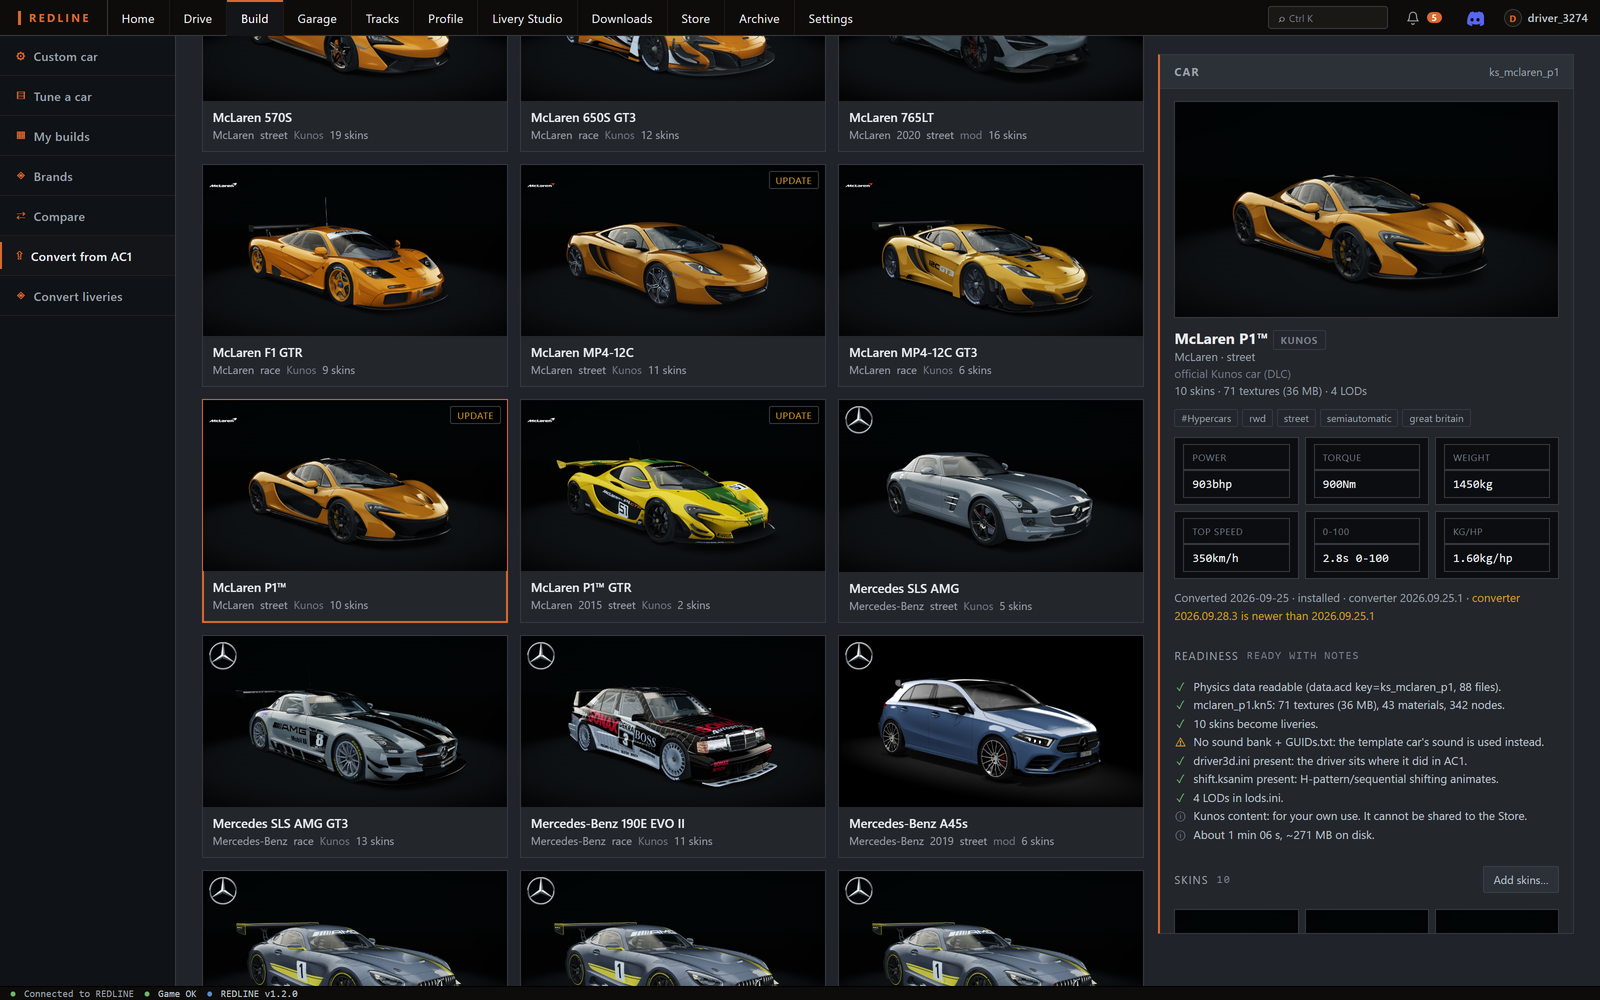
Task: Click the ks_mclaren_p1 identifier text
Action: 1523,72
